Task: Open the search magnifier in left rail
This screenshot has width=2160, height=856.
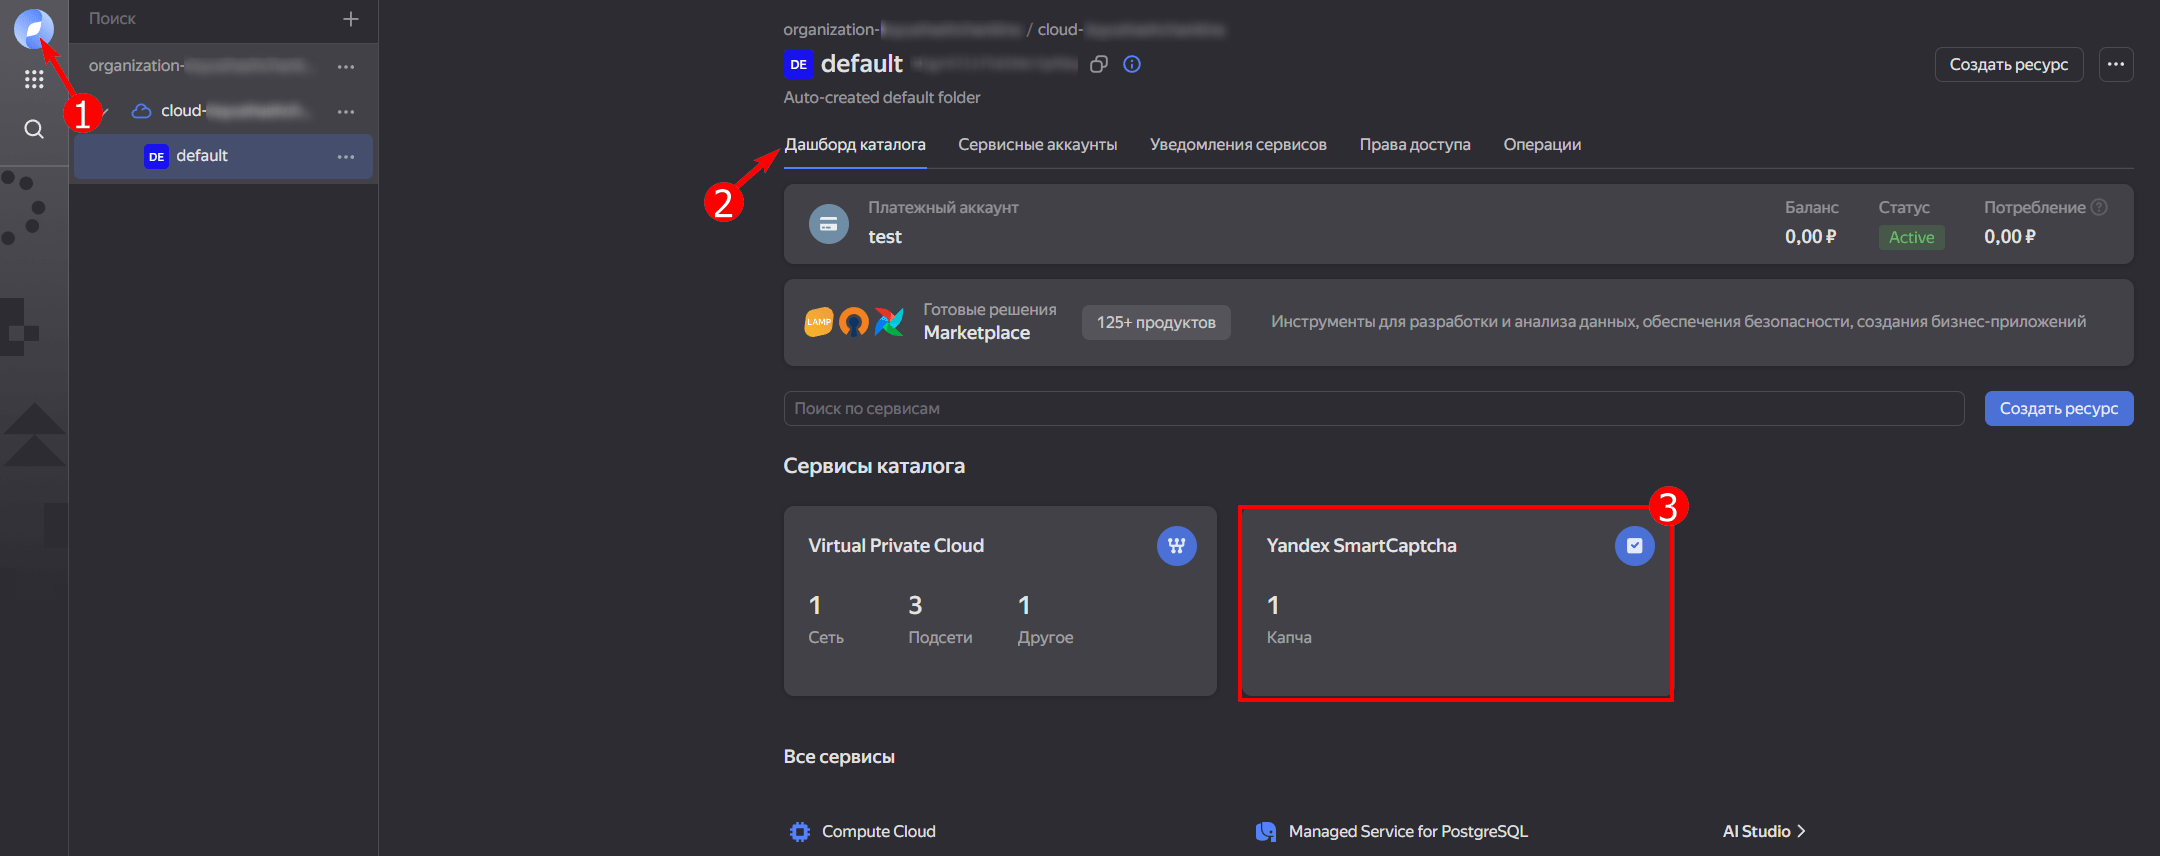Action: click(34, 129)
